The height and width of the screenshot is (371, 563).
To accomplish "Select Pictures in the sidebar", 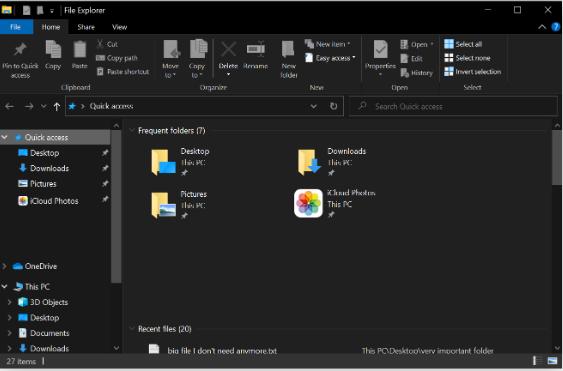I will click(x=43, y=184).
